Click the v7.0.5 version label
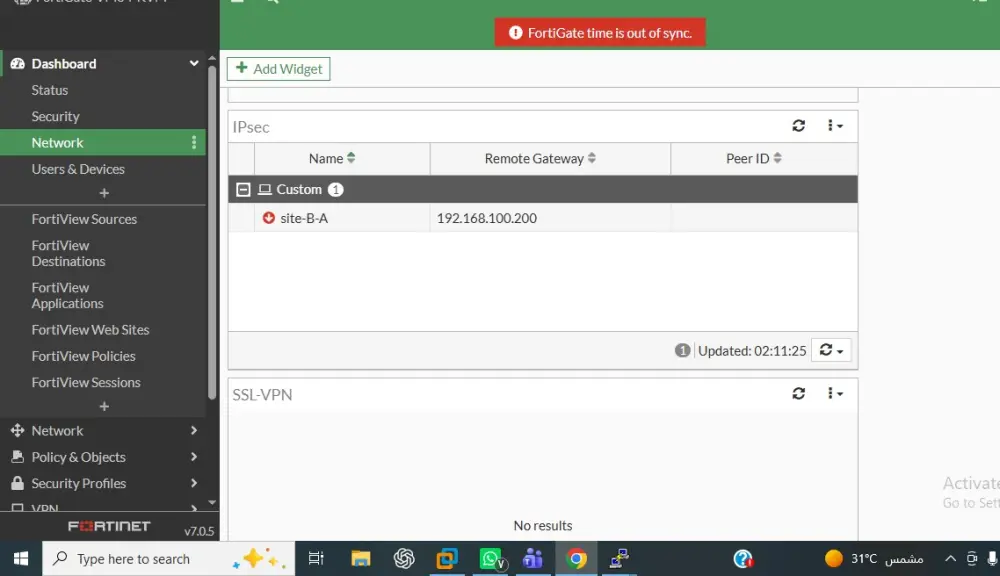The image size is (1000, 576). 199,531
